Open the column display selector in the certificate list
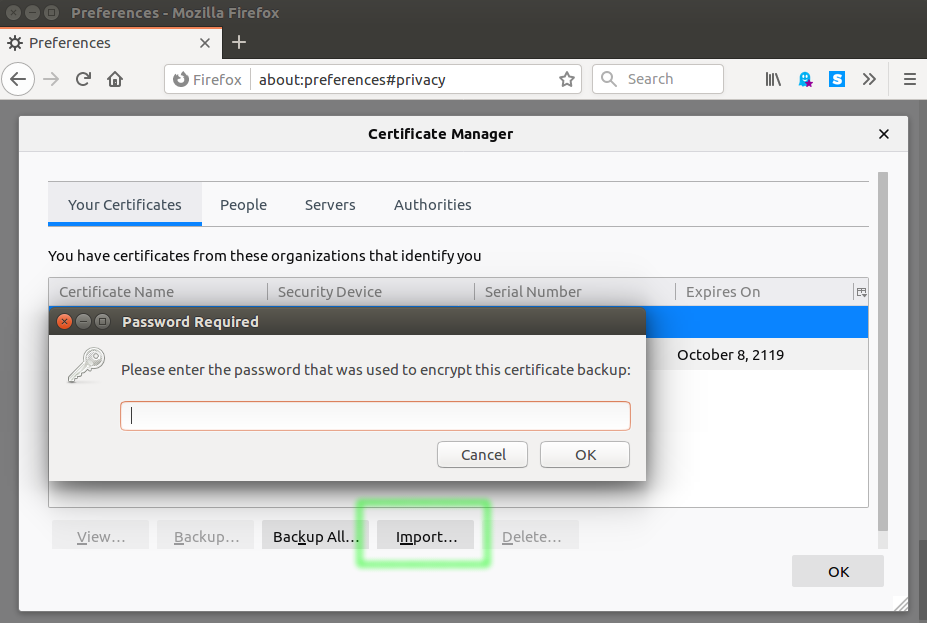Viewport: 927px width, 623px height. pos(860,291)
